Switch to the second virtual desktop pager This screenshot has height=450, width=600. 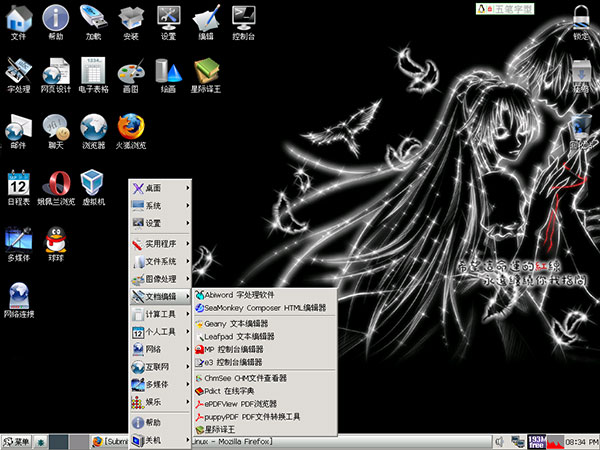78,442
